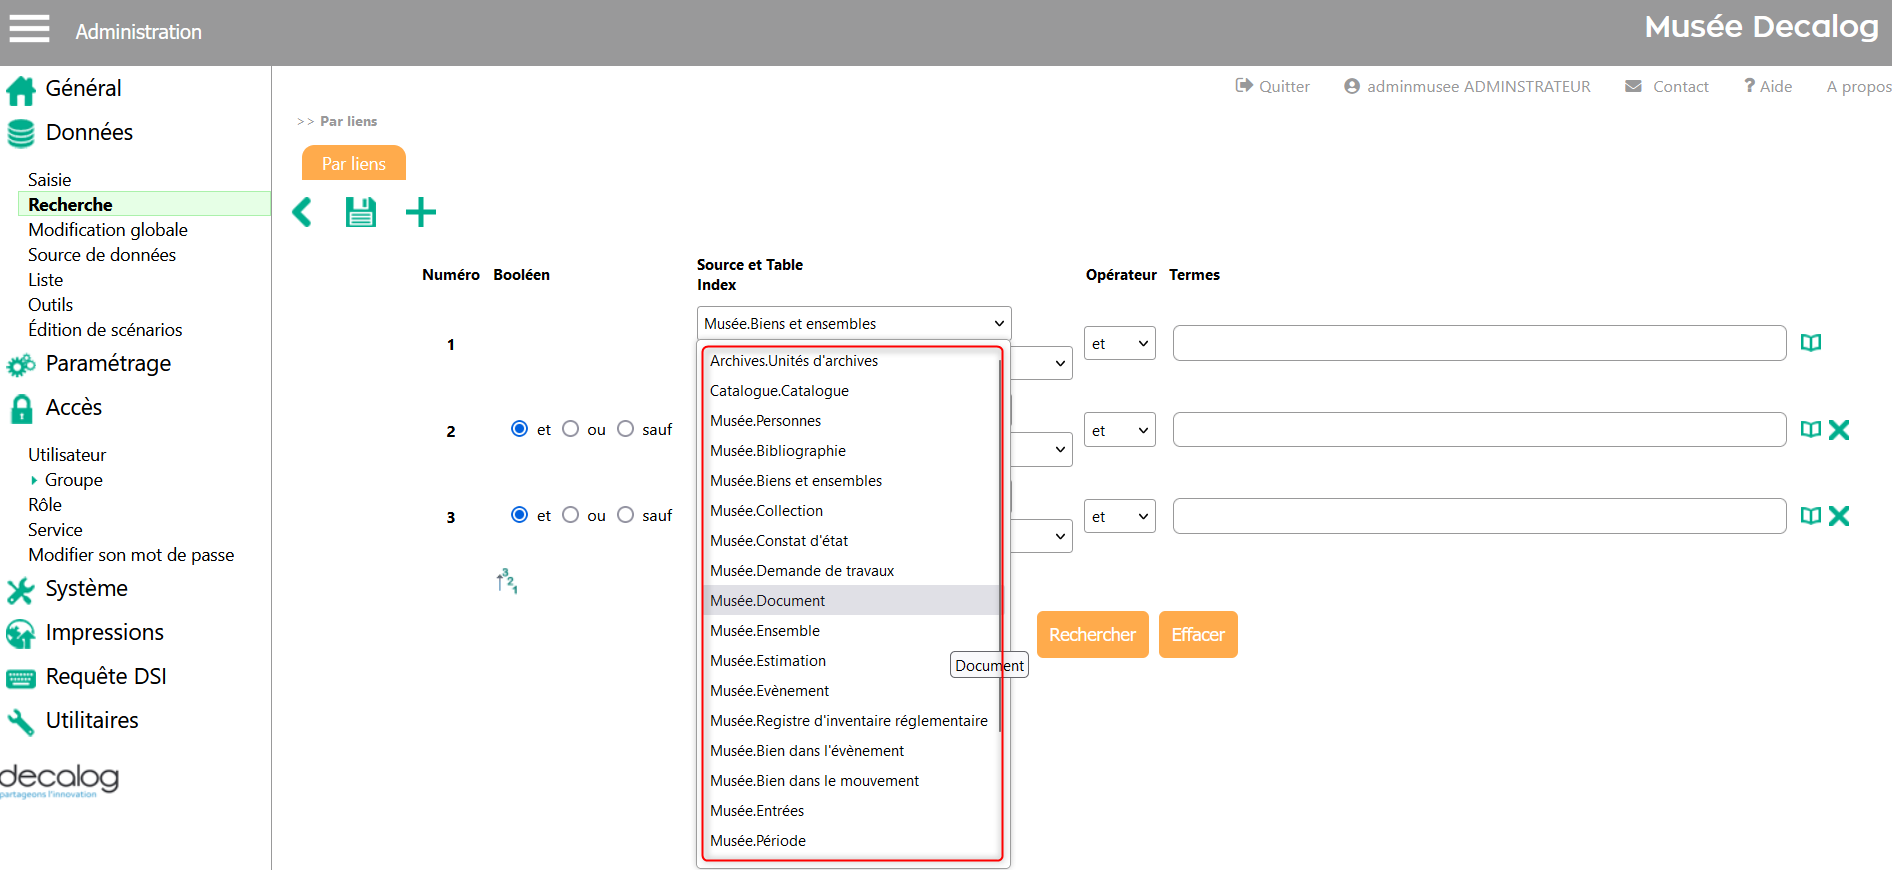1892x870 pixels.
Task: Click the renumber sort icon
Action: tap(507, 581)
